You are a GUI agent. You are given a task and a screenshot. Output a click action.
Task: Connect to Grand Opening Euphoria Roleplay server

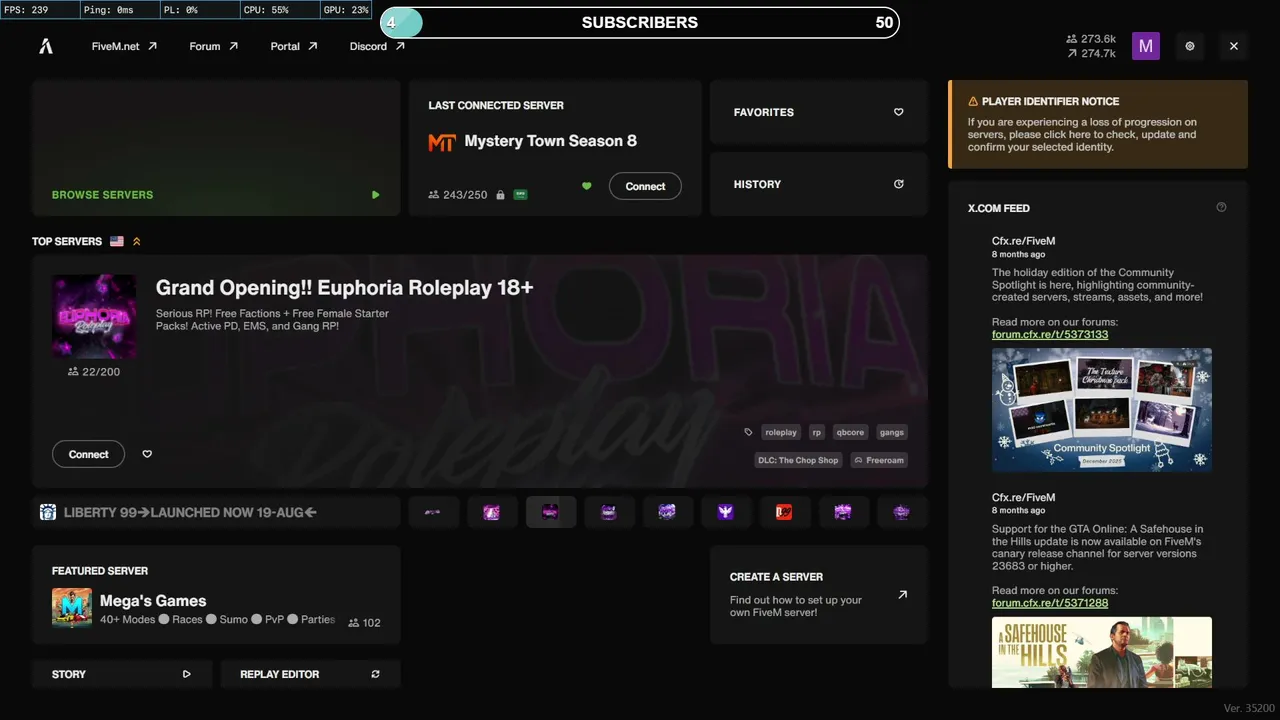pos(88,454)
